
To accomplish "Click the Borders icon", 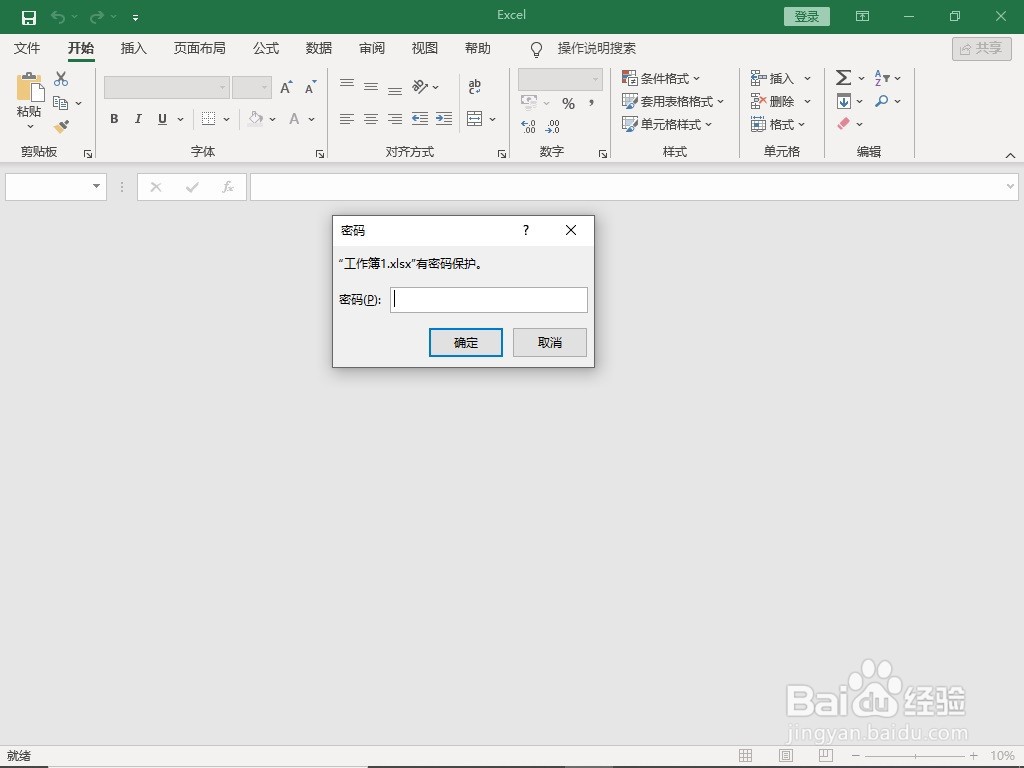I will click(208, 119).
